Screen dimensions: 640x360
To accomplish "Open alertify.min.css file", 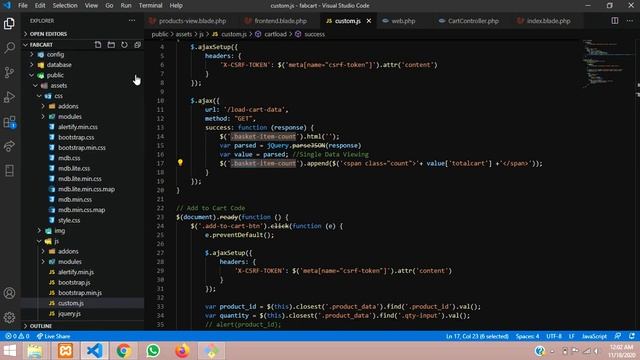I will click(78, 127).
